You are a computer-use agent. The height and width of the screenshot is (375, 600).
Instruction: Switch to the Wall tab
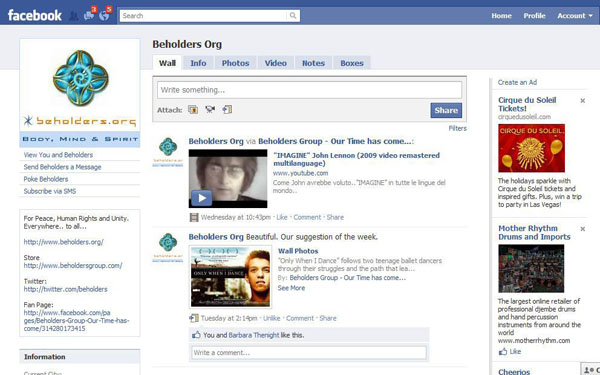(167, 63)
